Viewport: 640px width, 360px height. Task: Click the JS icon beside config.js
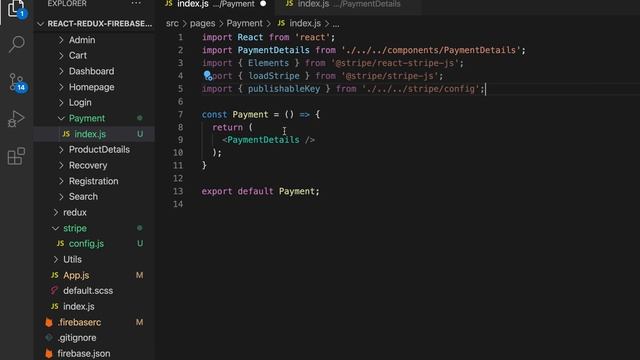click(x=60, y=244)
